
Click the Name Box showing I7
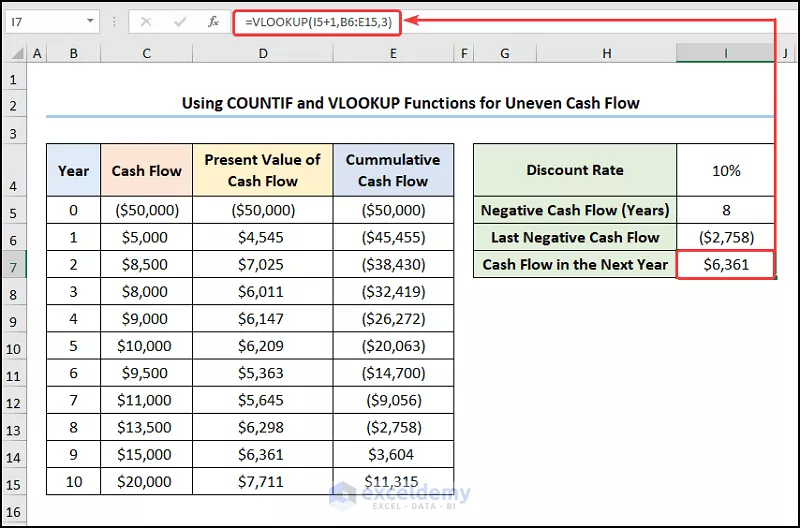tap(52, 22)
